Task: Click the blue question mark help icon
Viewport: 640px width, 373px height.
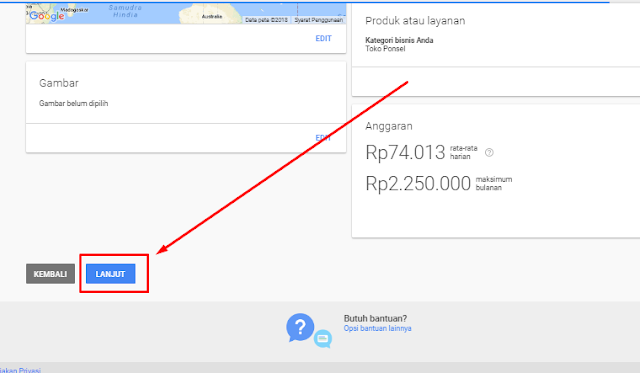Action: point(300,327)
